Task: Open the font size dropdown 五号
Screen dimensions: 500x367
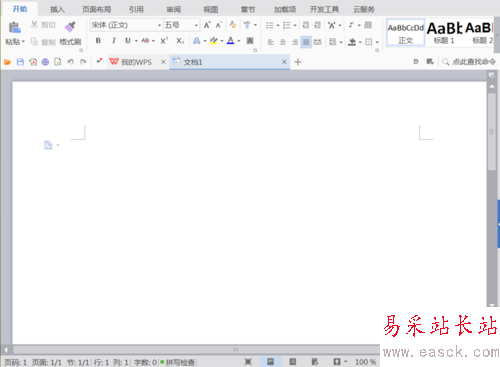Action: coord(196,25)
